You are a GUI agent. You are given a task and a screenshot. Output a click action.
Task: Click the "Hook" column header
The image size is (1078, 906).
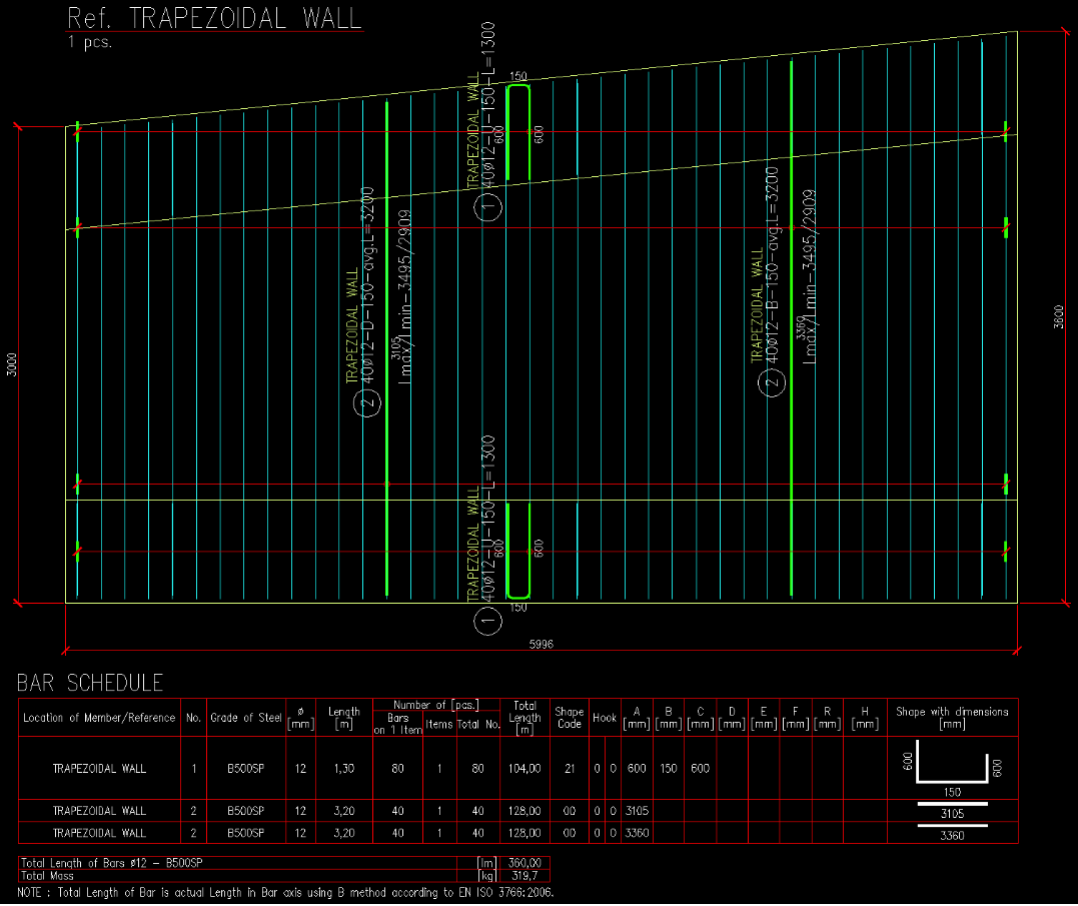point(604,718)
